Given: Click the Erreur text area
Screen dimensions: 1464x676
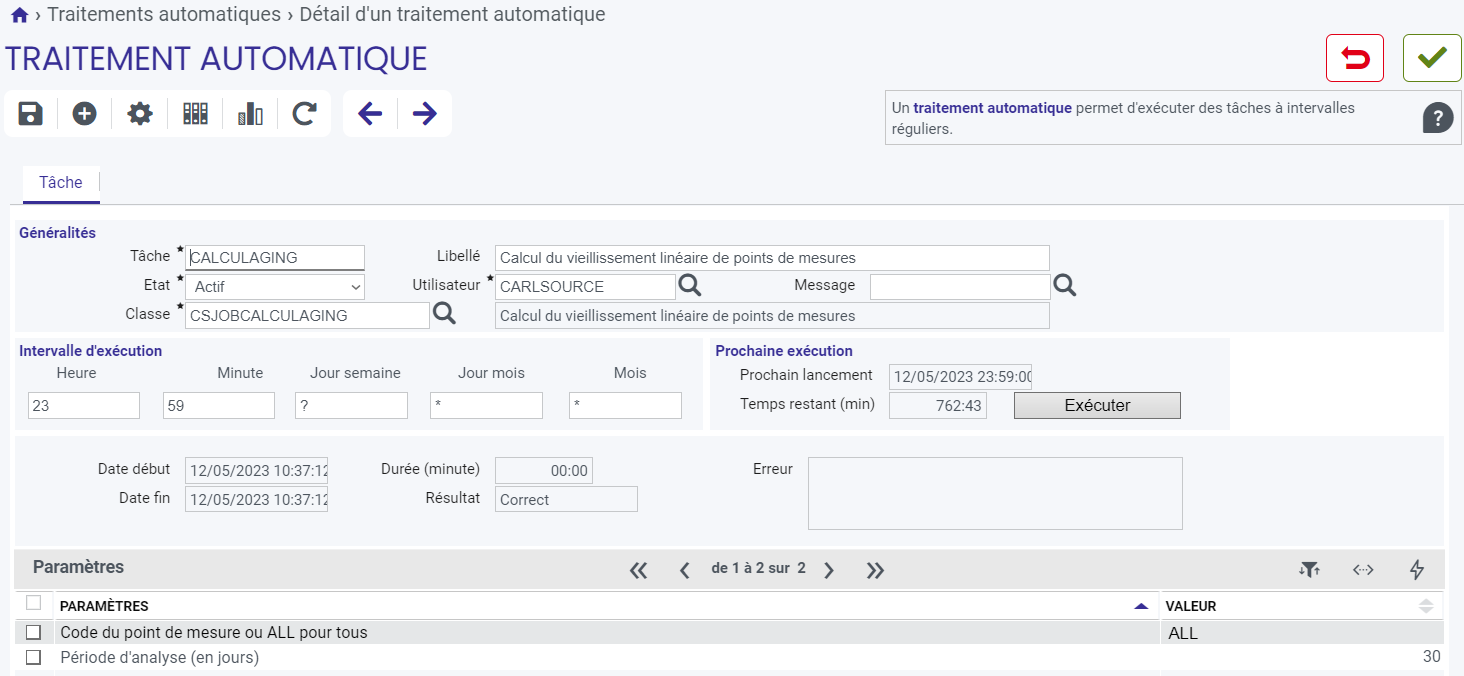Looking at the screenshot, I should (x=995, y=493).
